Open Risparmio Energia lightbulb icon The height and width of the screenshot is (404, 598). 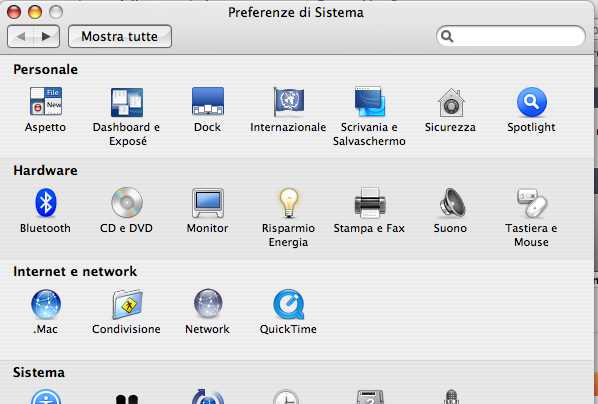point(289,203)
